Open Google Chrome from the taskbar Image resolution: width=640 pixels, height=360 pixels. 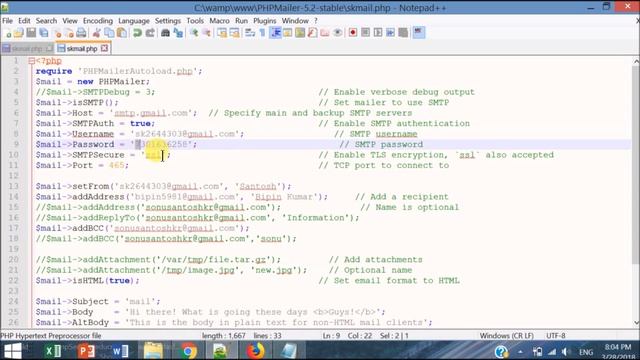pyautogui.click(x=189, y=351)
